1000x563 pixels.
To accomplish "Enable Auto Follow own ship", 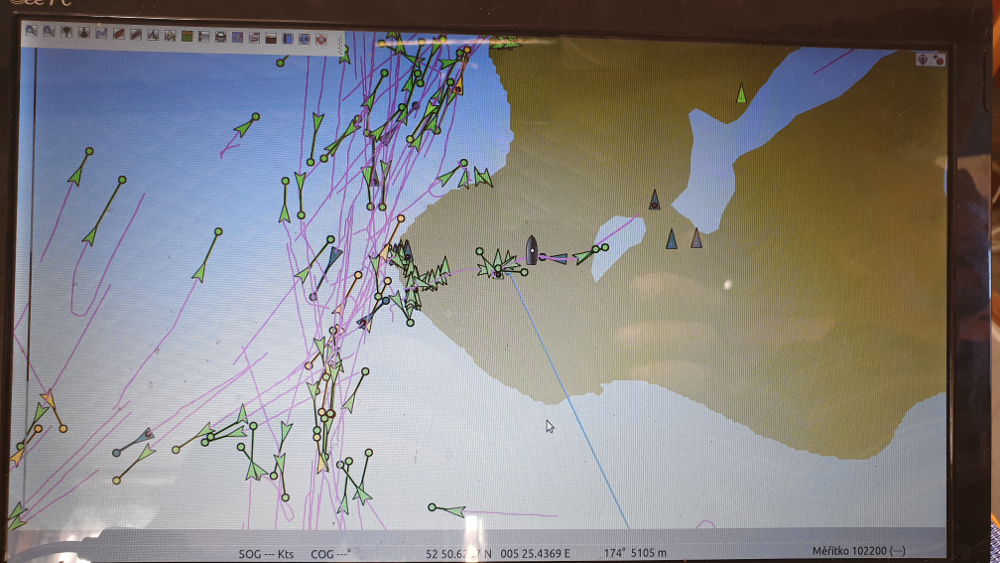I will coord(118,34).
